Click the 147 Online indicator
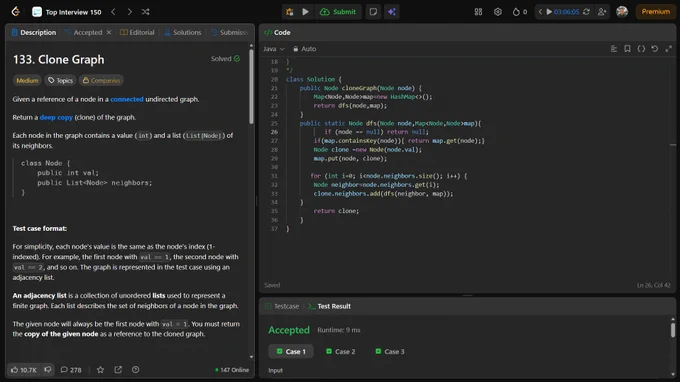 (x=232, y=370)
